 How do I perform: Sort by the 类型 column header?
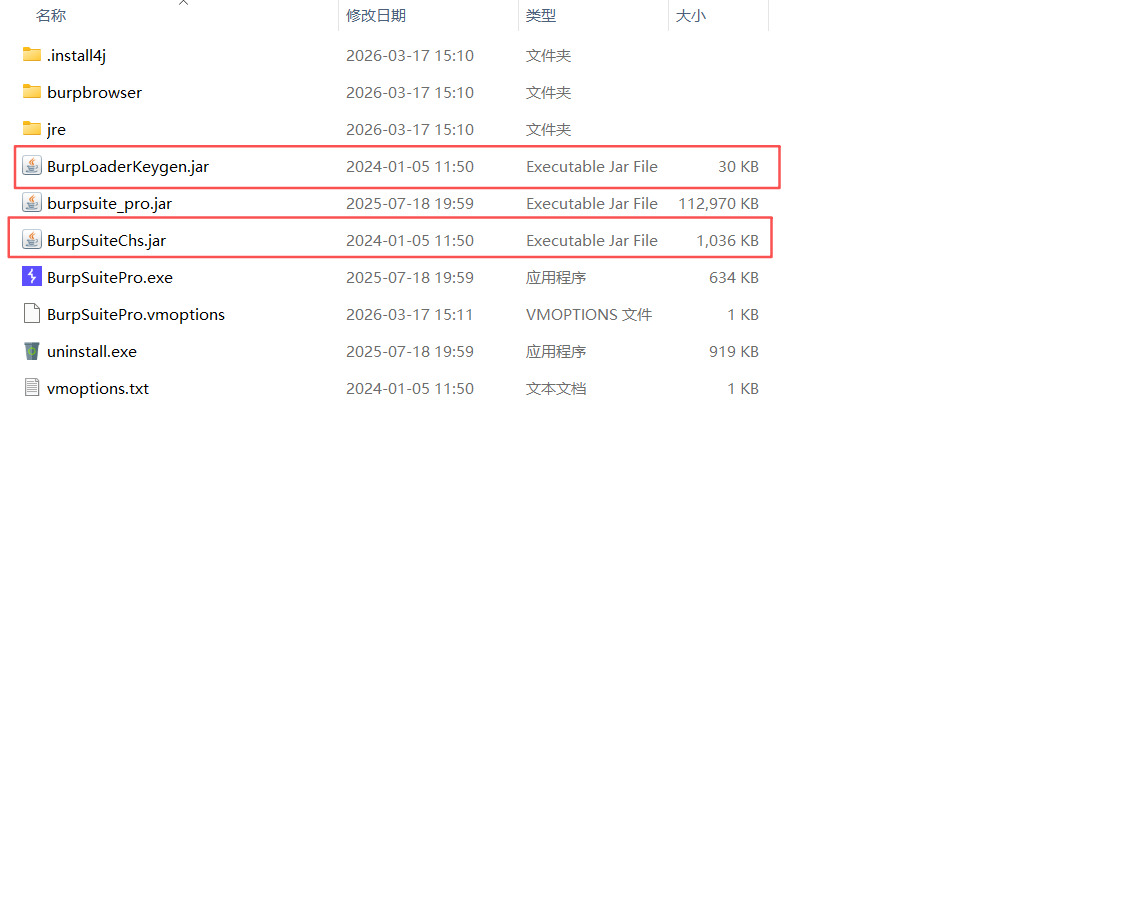541,16
